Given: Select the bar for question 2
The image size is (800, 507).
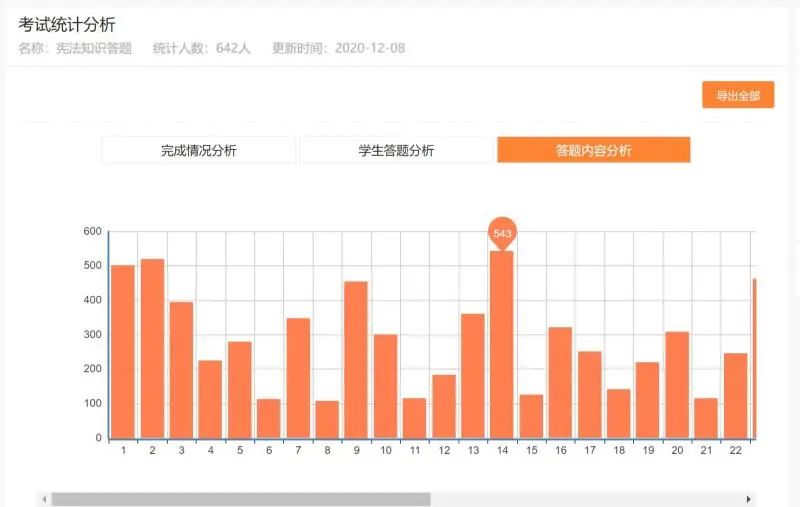Looking at the screenshot, I should click(152, 348).
